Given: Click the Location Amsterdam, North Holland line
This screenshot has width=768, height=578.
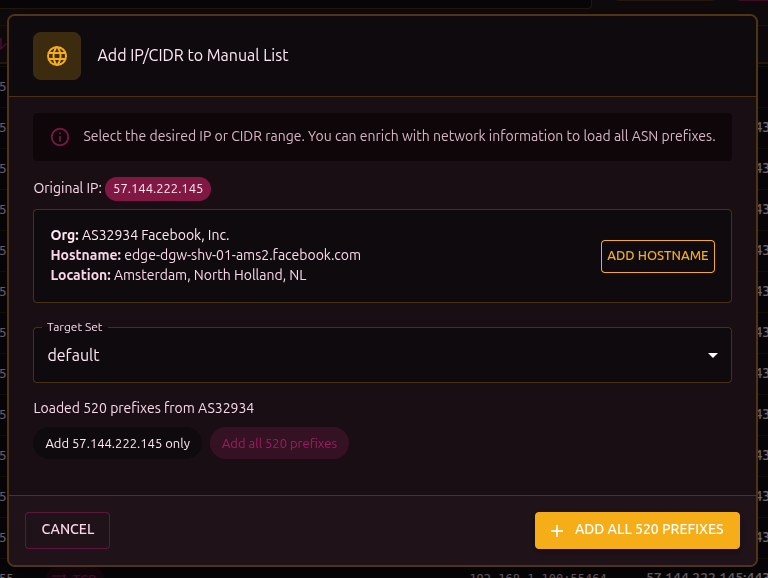Looking at the screenshot, I should coord(178,275).
